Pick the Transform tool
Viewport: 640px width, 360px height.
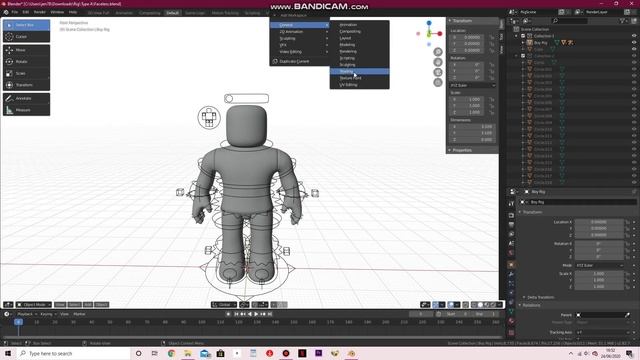tap(27, 85)
